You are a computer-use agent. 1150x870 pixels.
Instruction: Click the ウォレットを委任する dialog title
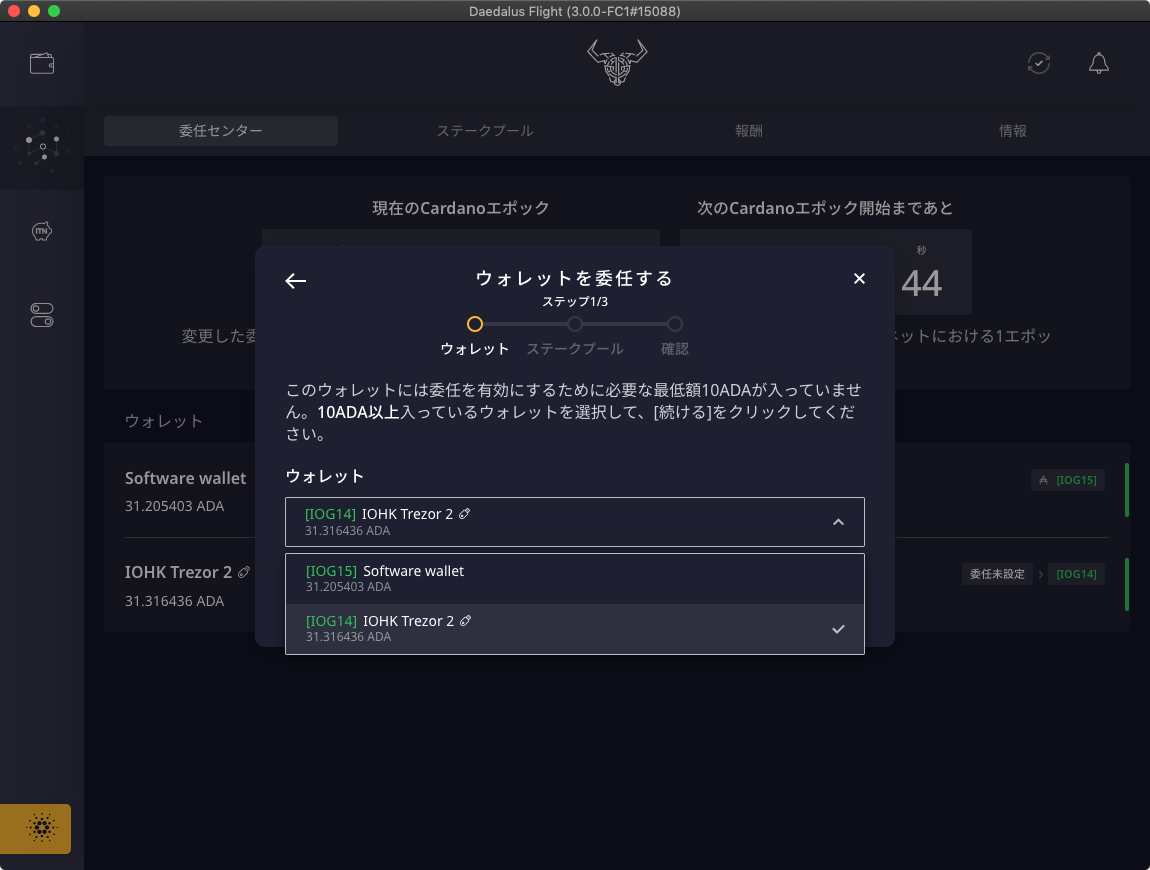pos(575,278)
